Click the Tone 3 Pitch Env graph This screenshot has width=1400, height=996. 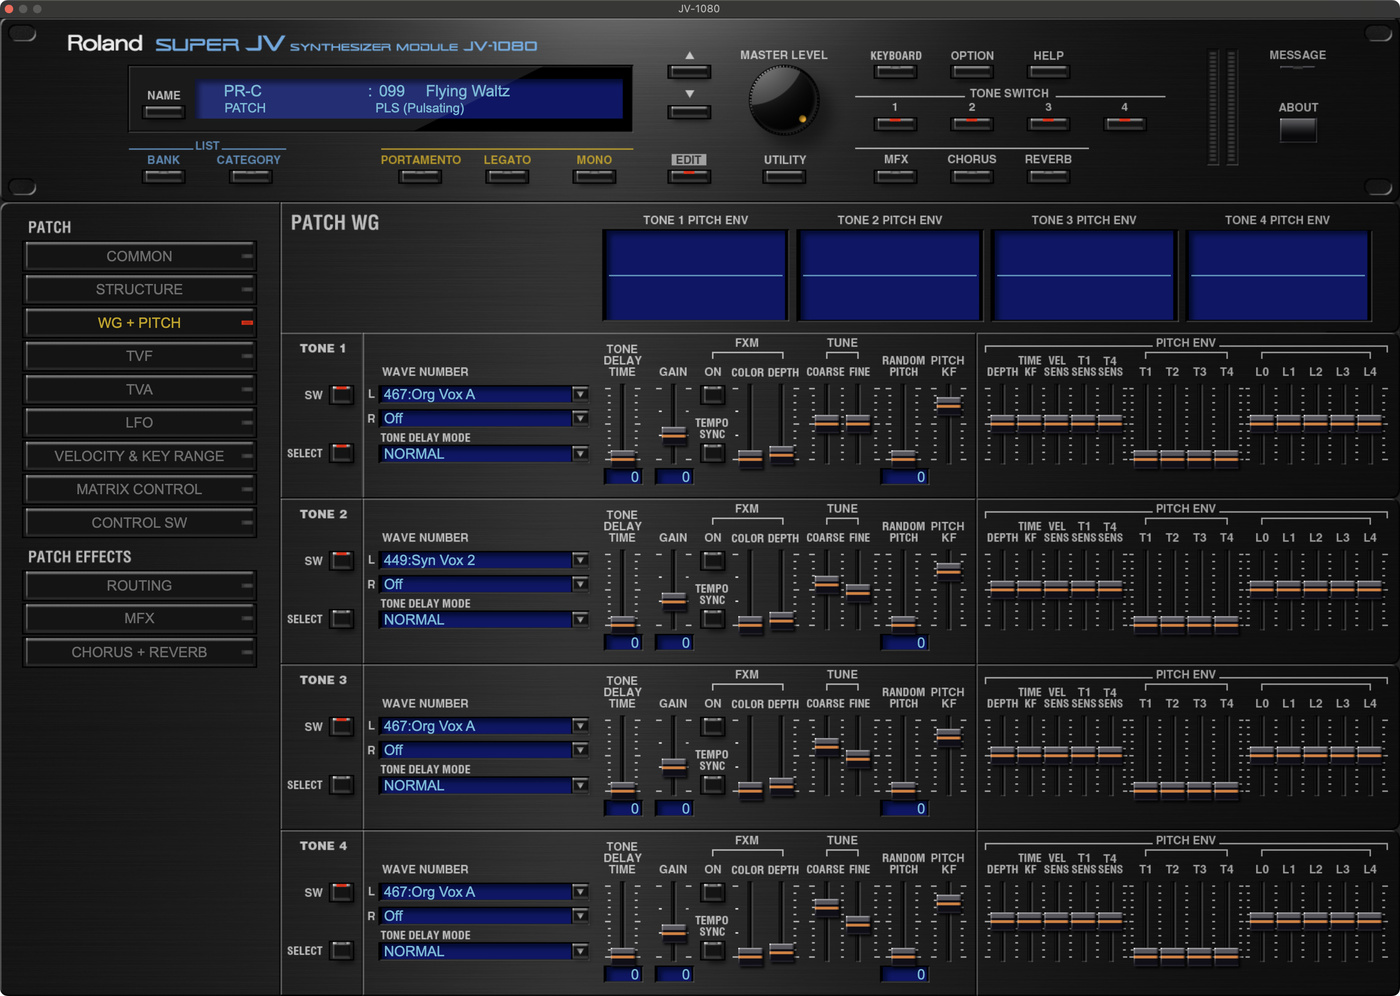[1083, 275]
